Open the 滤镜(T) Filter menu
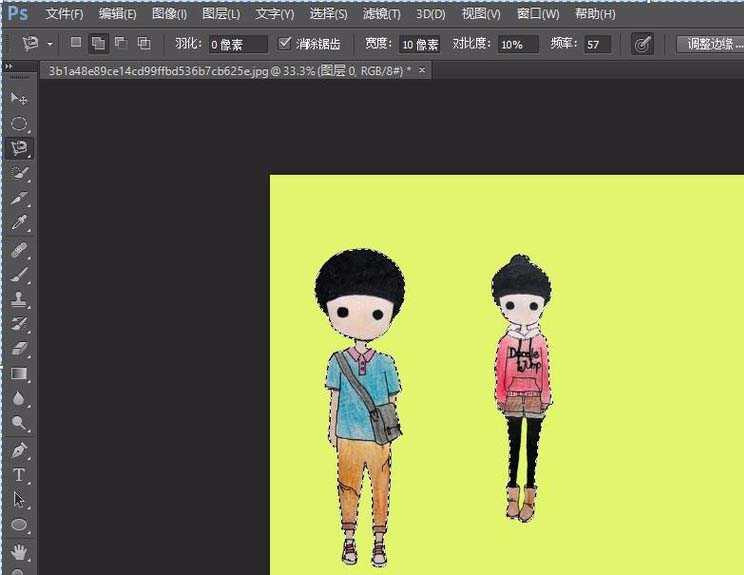The width and height of the screenshot is (744, 575). (381, 14)
